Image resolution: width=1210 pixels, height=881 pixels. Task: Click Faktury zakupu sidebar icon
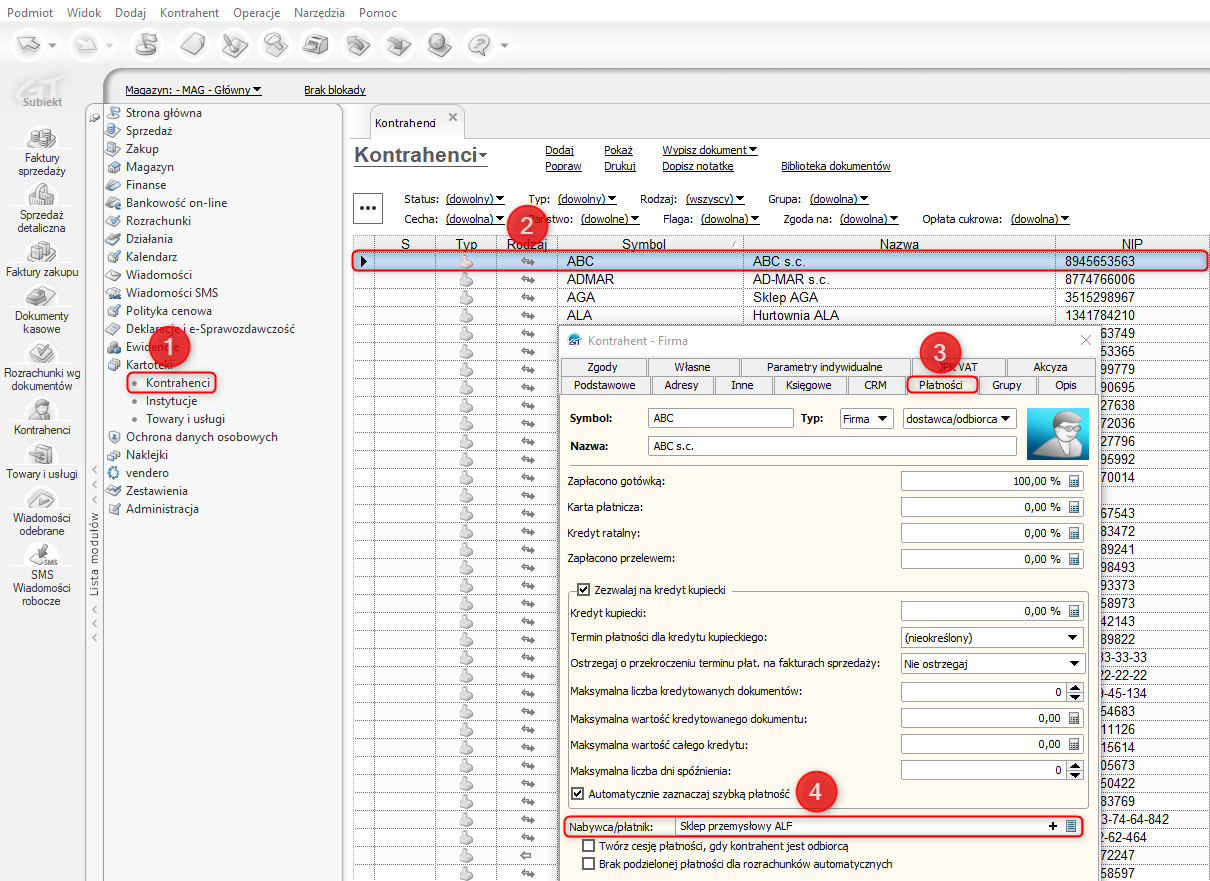point(41,253)
